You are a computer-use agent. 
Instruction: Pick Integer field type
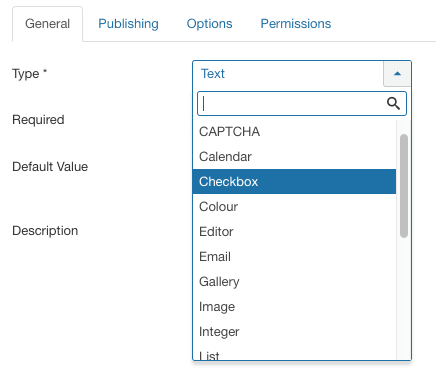click(294, 332)
